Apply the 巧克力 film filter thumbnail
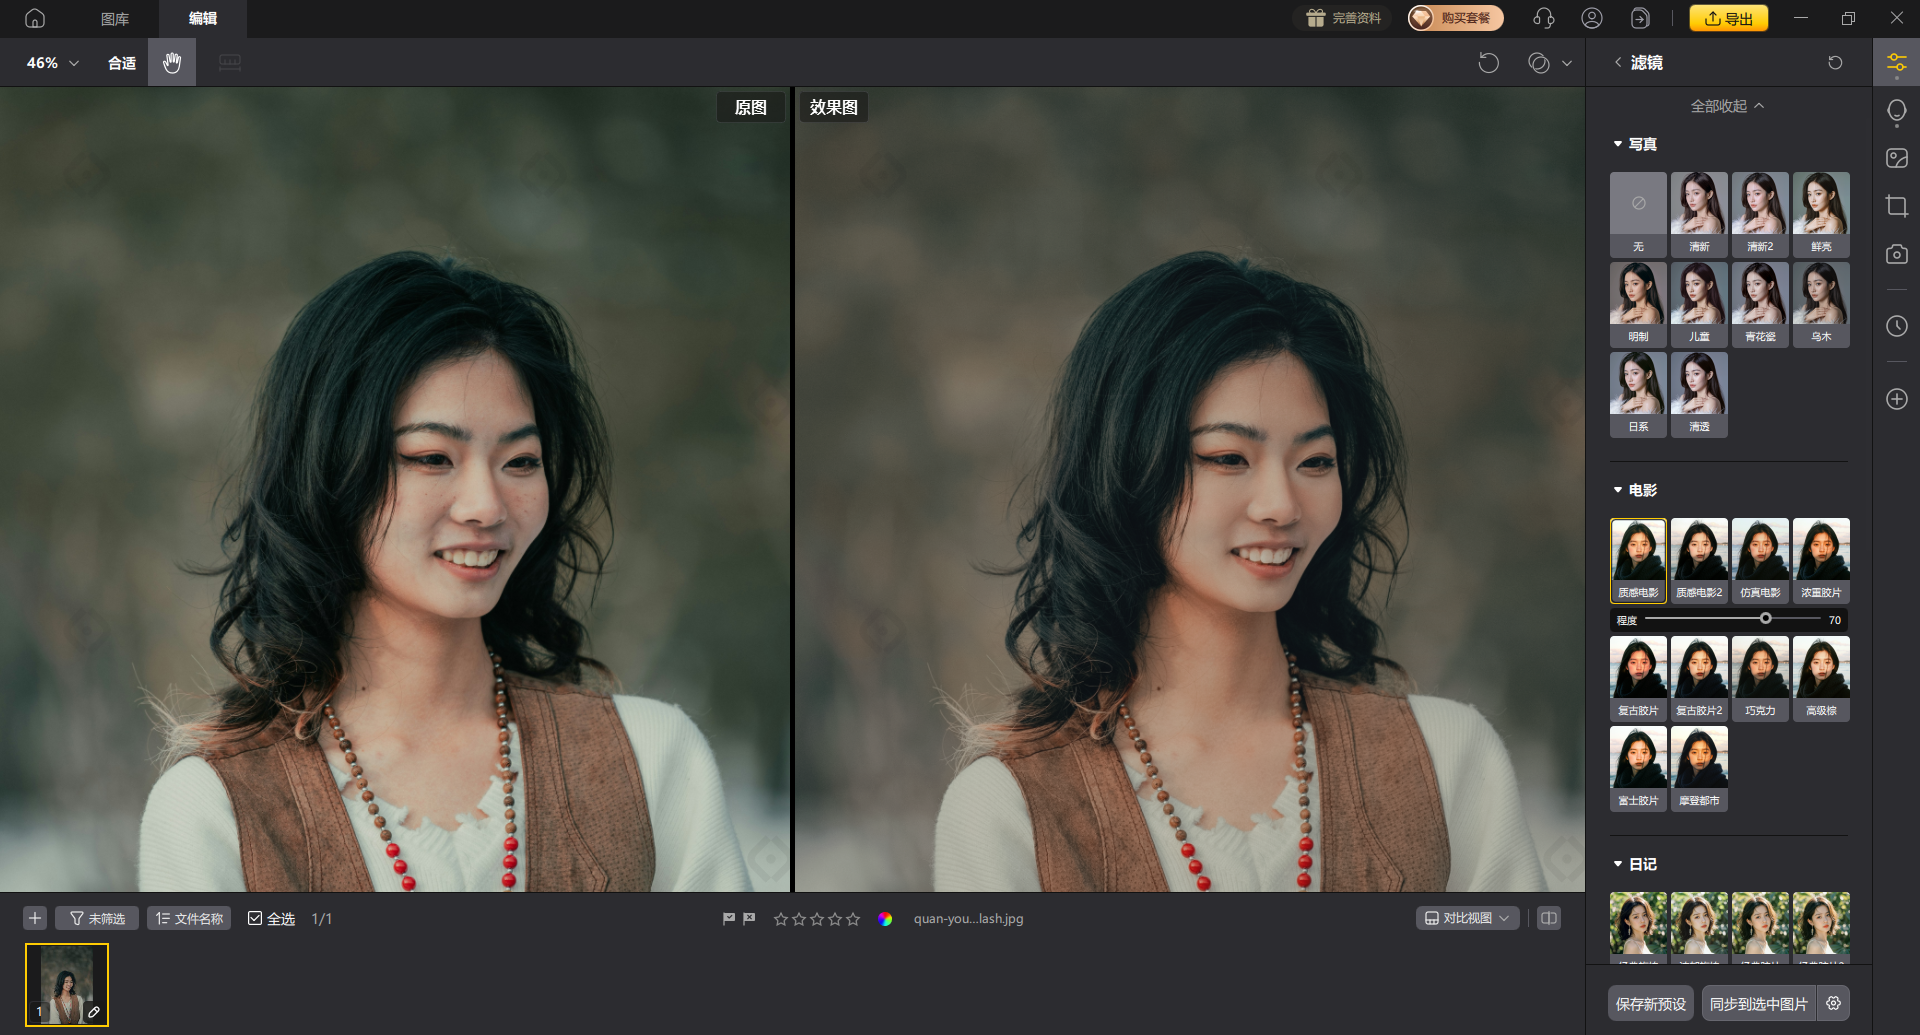1920x1035 pixels. click(x=1760, y=678)
